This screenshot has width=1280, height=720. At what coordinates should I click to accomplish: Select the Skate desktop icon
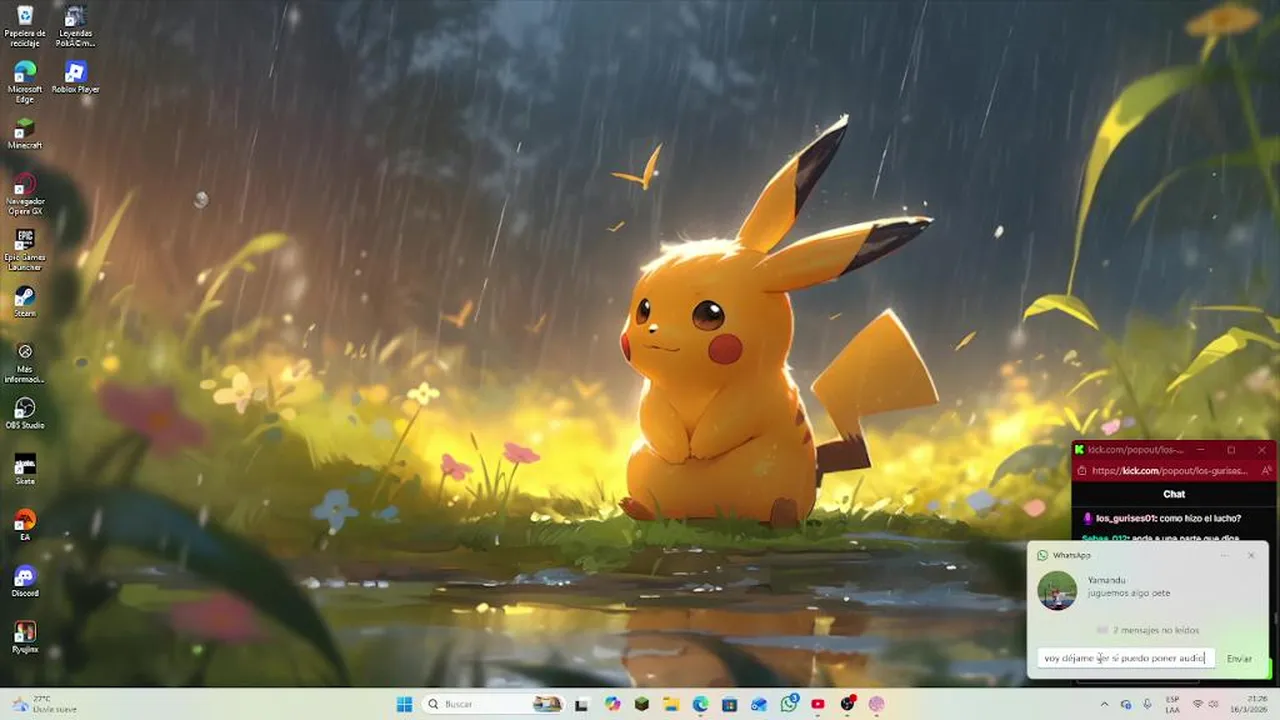[25, 469]
